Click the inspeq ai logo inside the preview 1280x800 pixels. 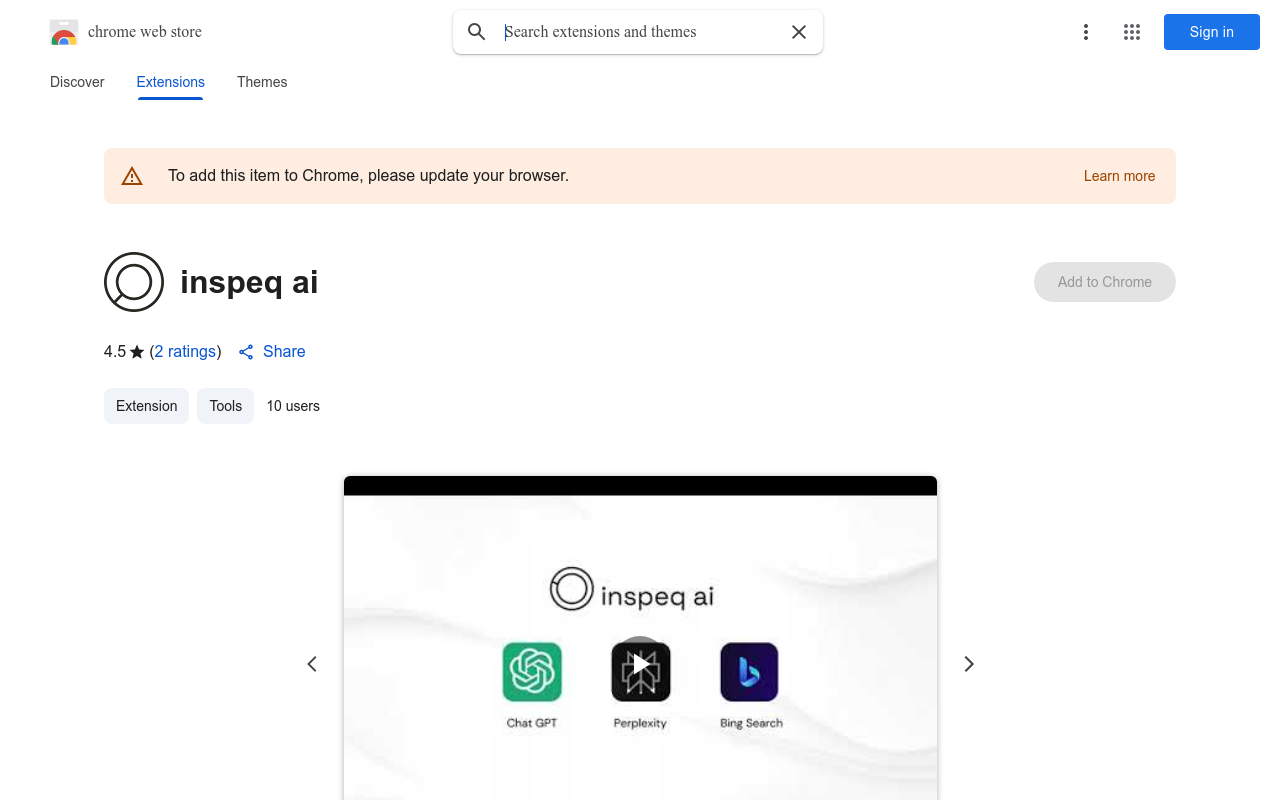pyautogui.click(x=632, y=590)
